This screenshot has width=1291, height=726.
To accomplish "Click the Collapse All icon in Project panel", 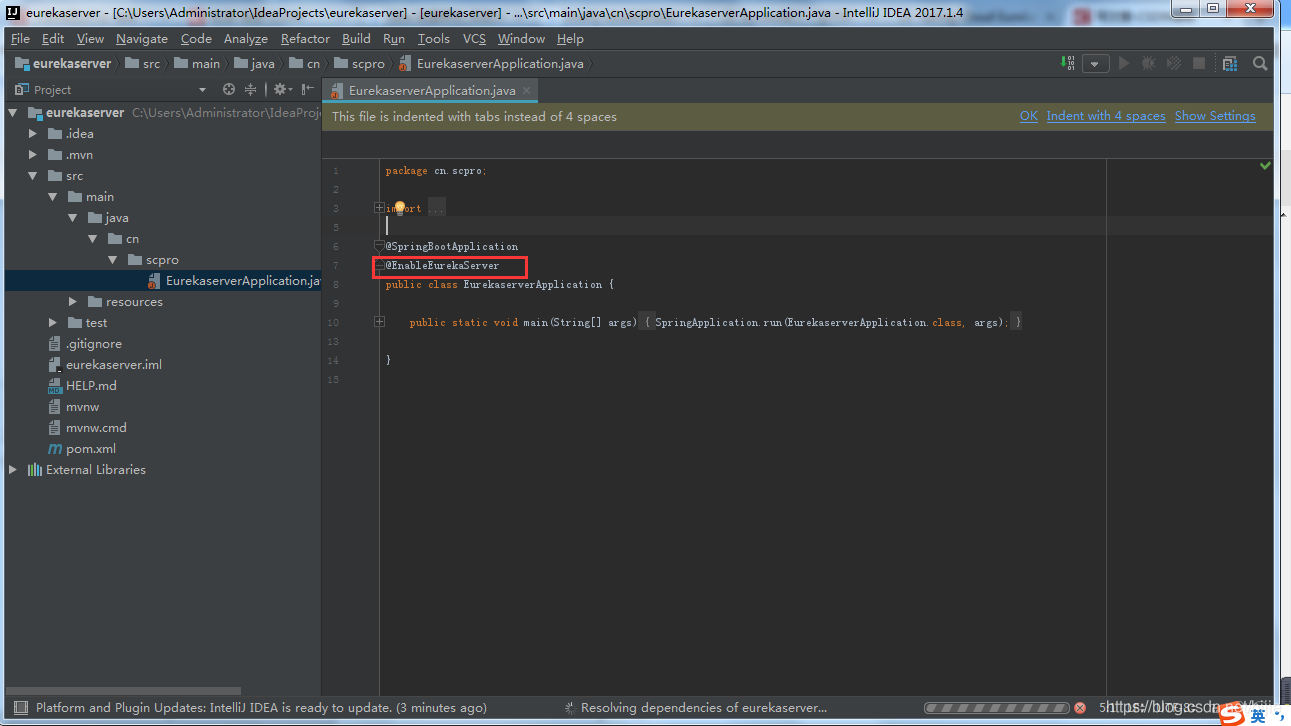I will 250,89.
